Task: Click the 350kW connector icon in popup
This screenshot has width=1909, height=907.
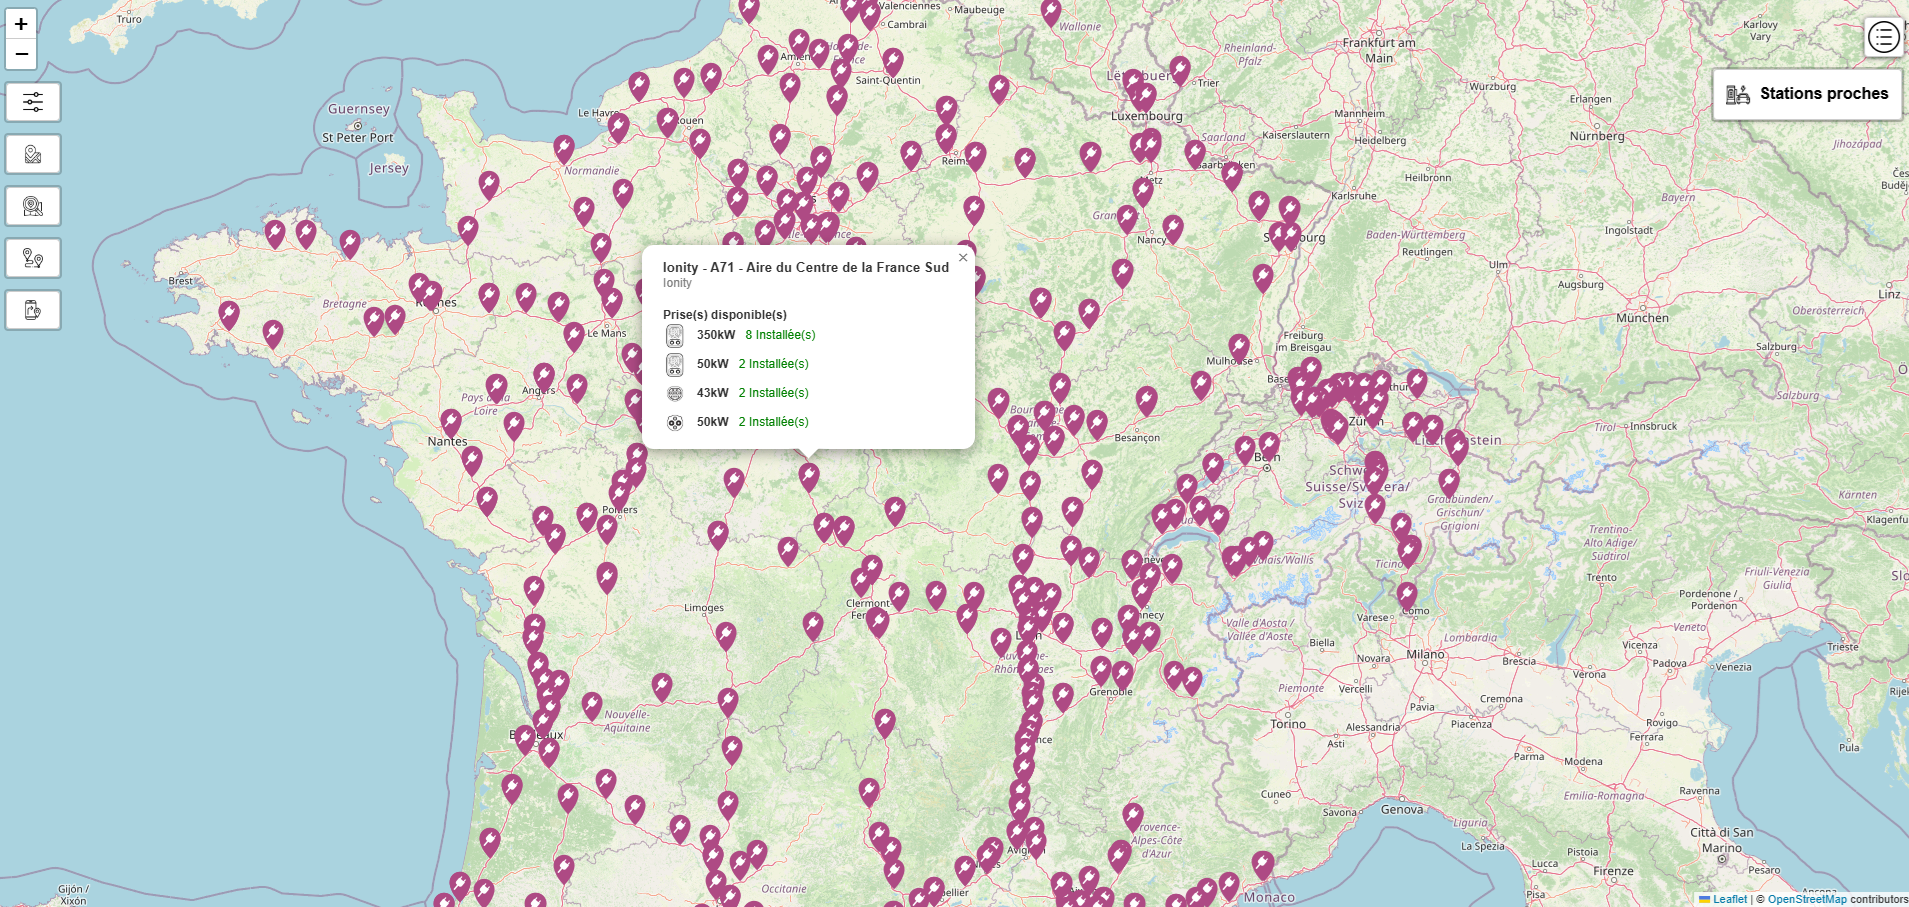Action: click(675, 336)
